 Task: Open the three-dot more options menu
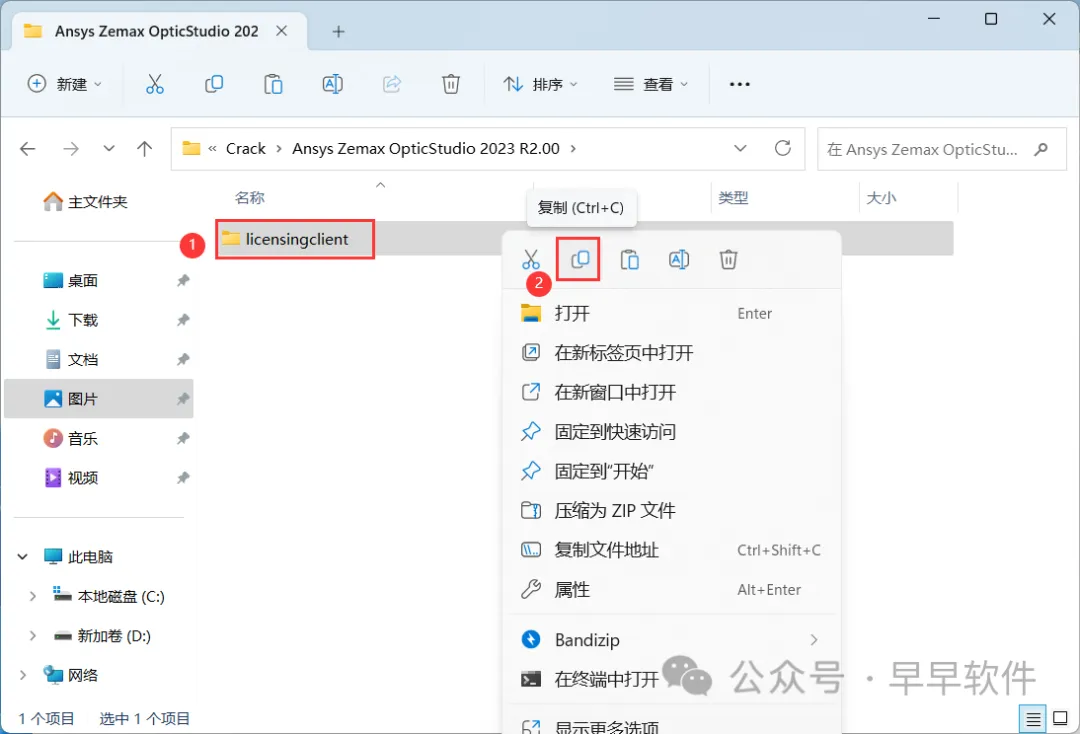coord(739,84)
